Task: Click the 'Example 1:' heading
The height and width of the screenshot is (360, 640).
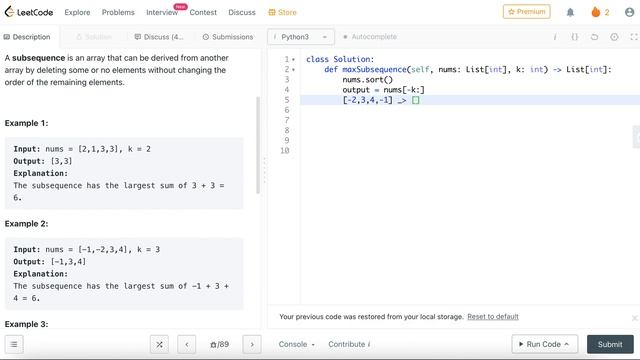Action: point(27,123)
